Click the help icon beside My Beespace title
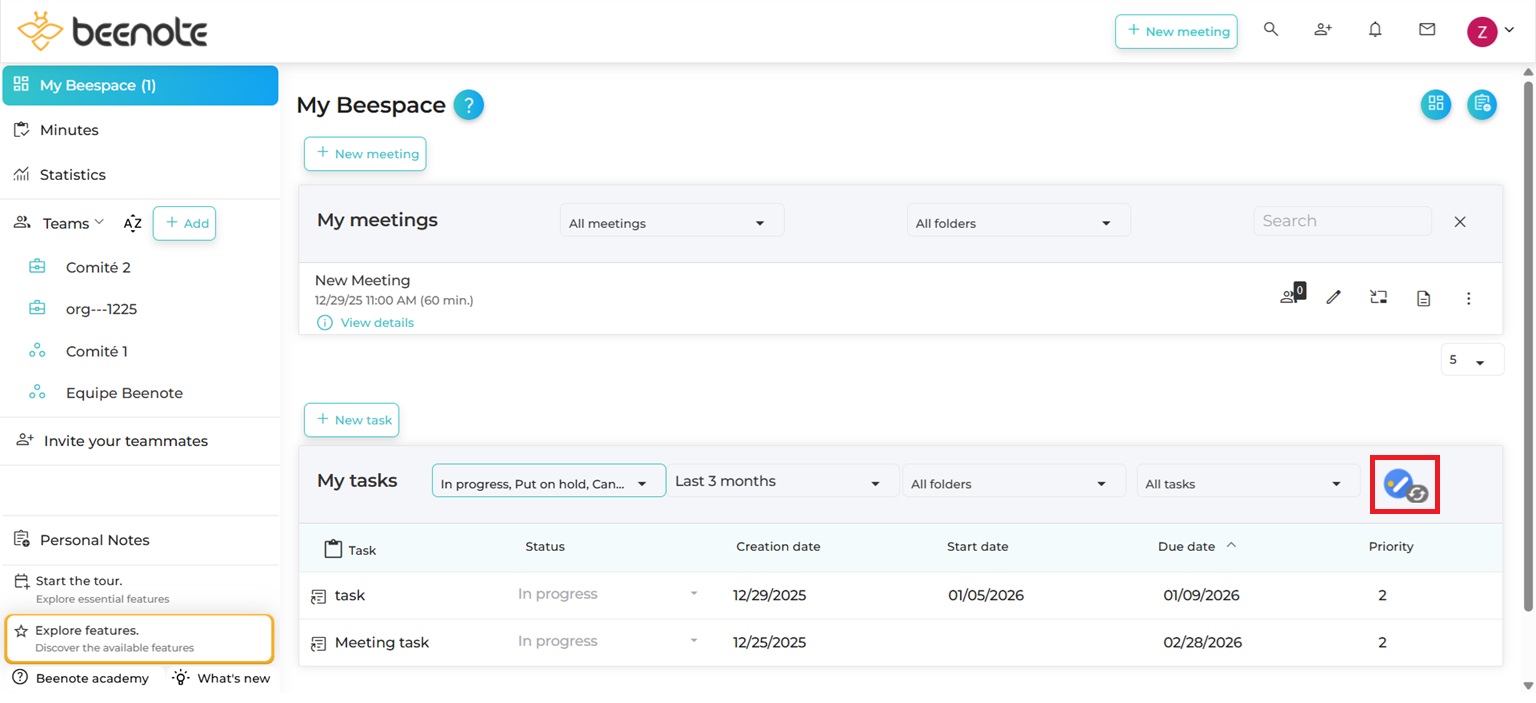The height and width of the screenshot is (703, 1536). 469,104
